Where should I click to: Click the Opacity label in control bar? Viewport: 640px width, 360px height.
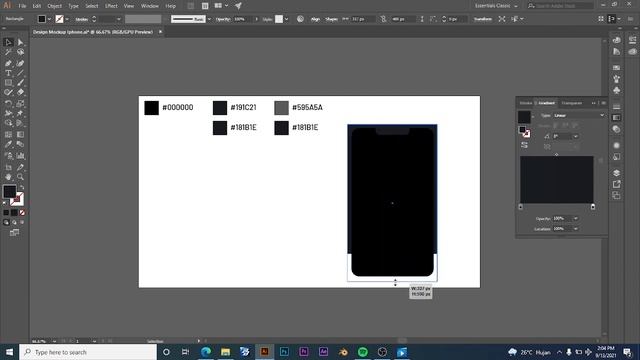tap(223, 19)
